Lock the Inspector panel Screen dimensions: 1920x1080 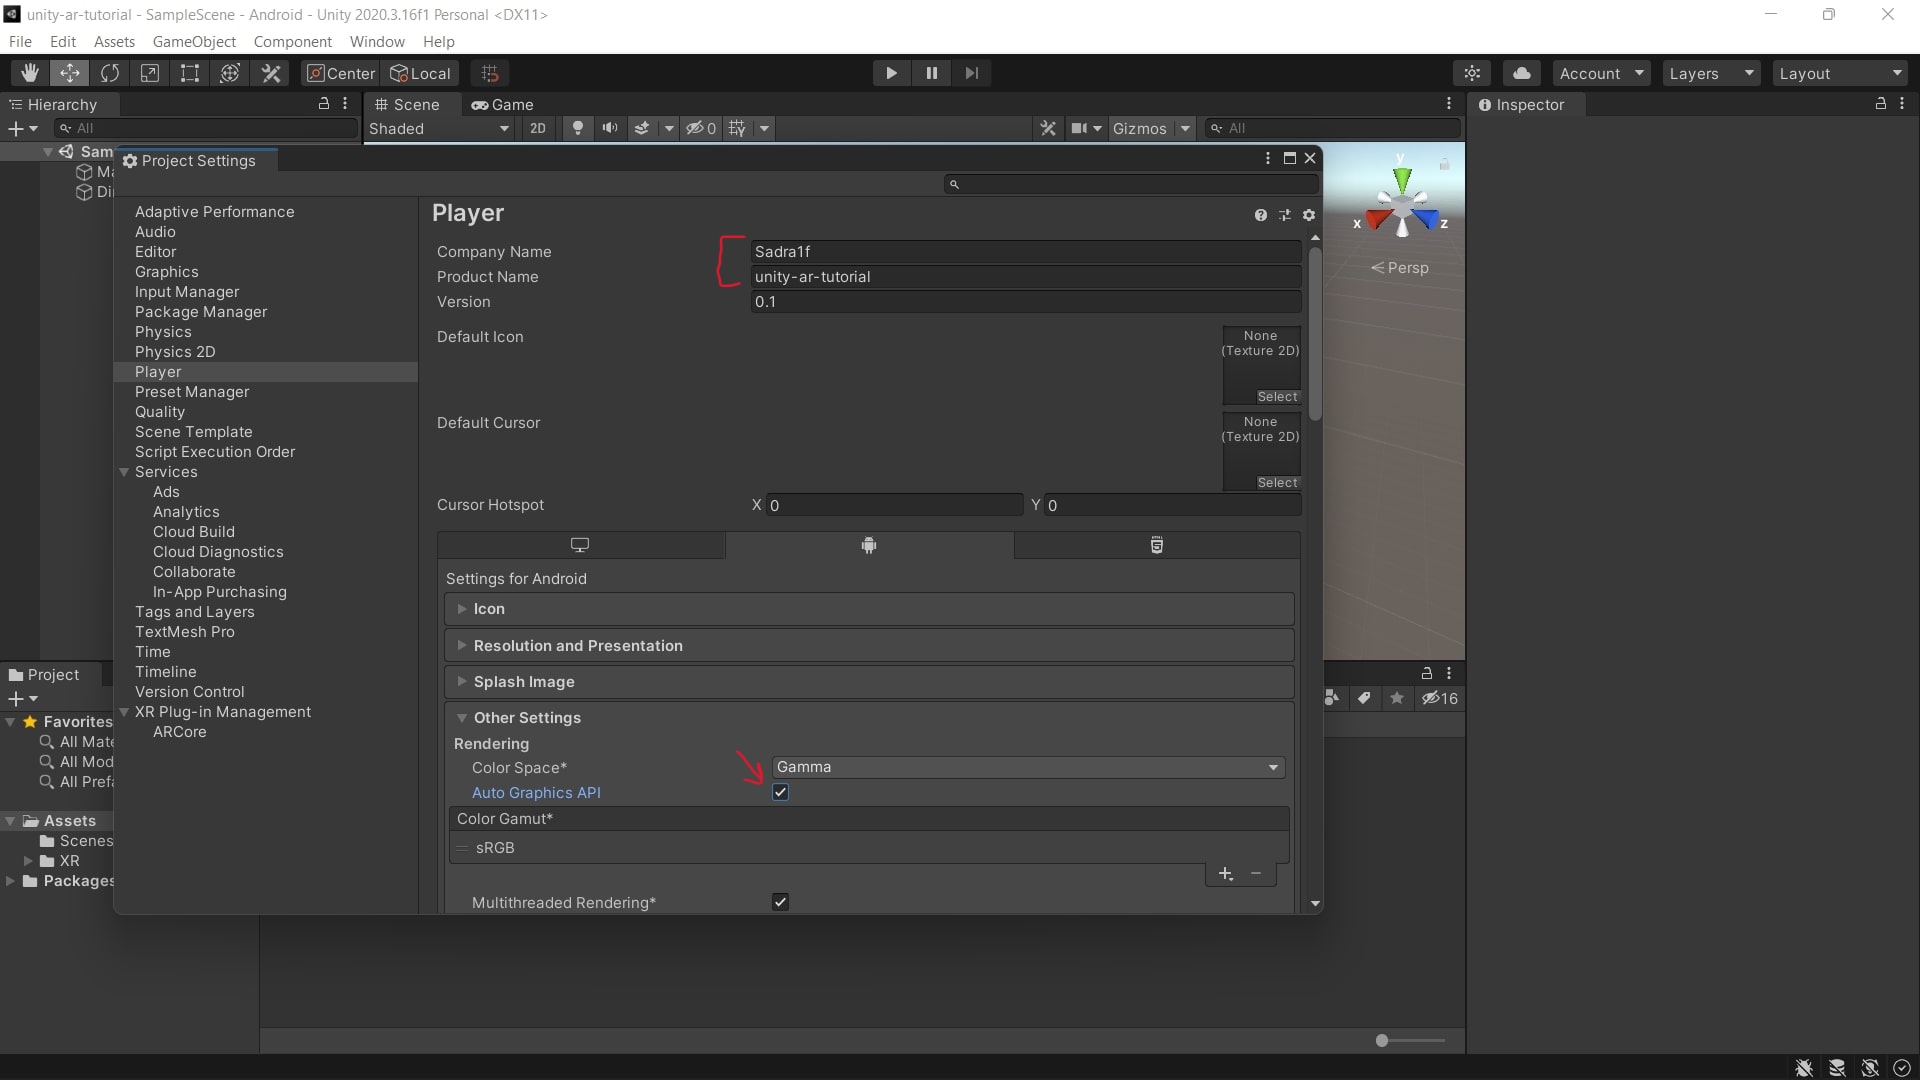[x=1880, y=103]
